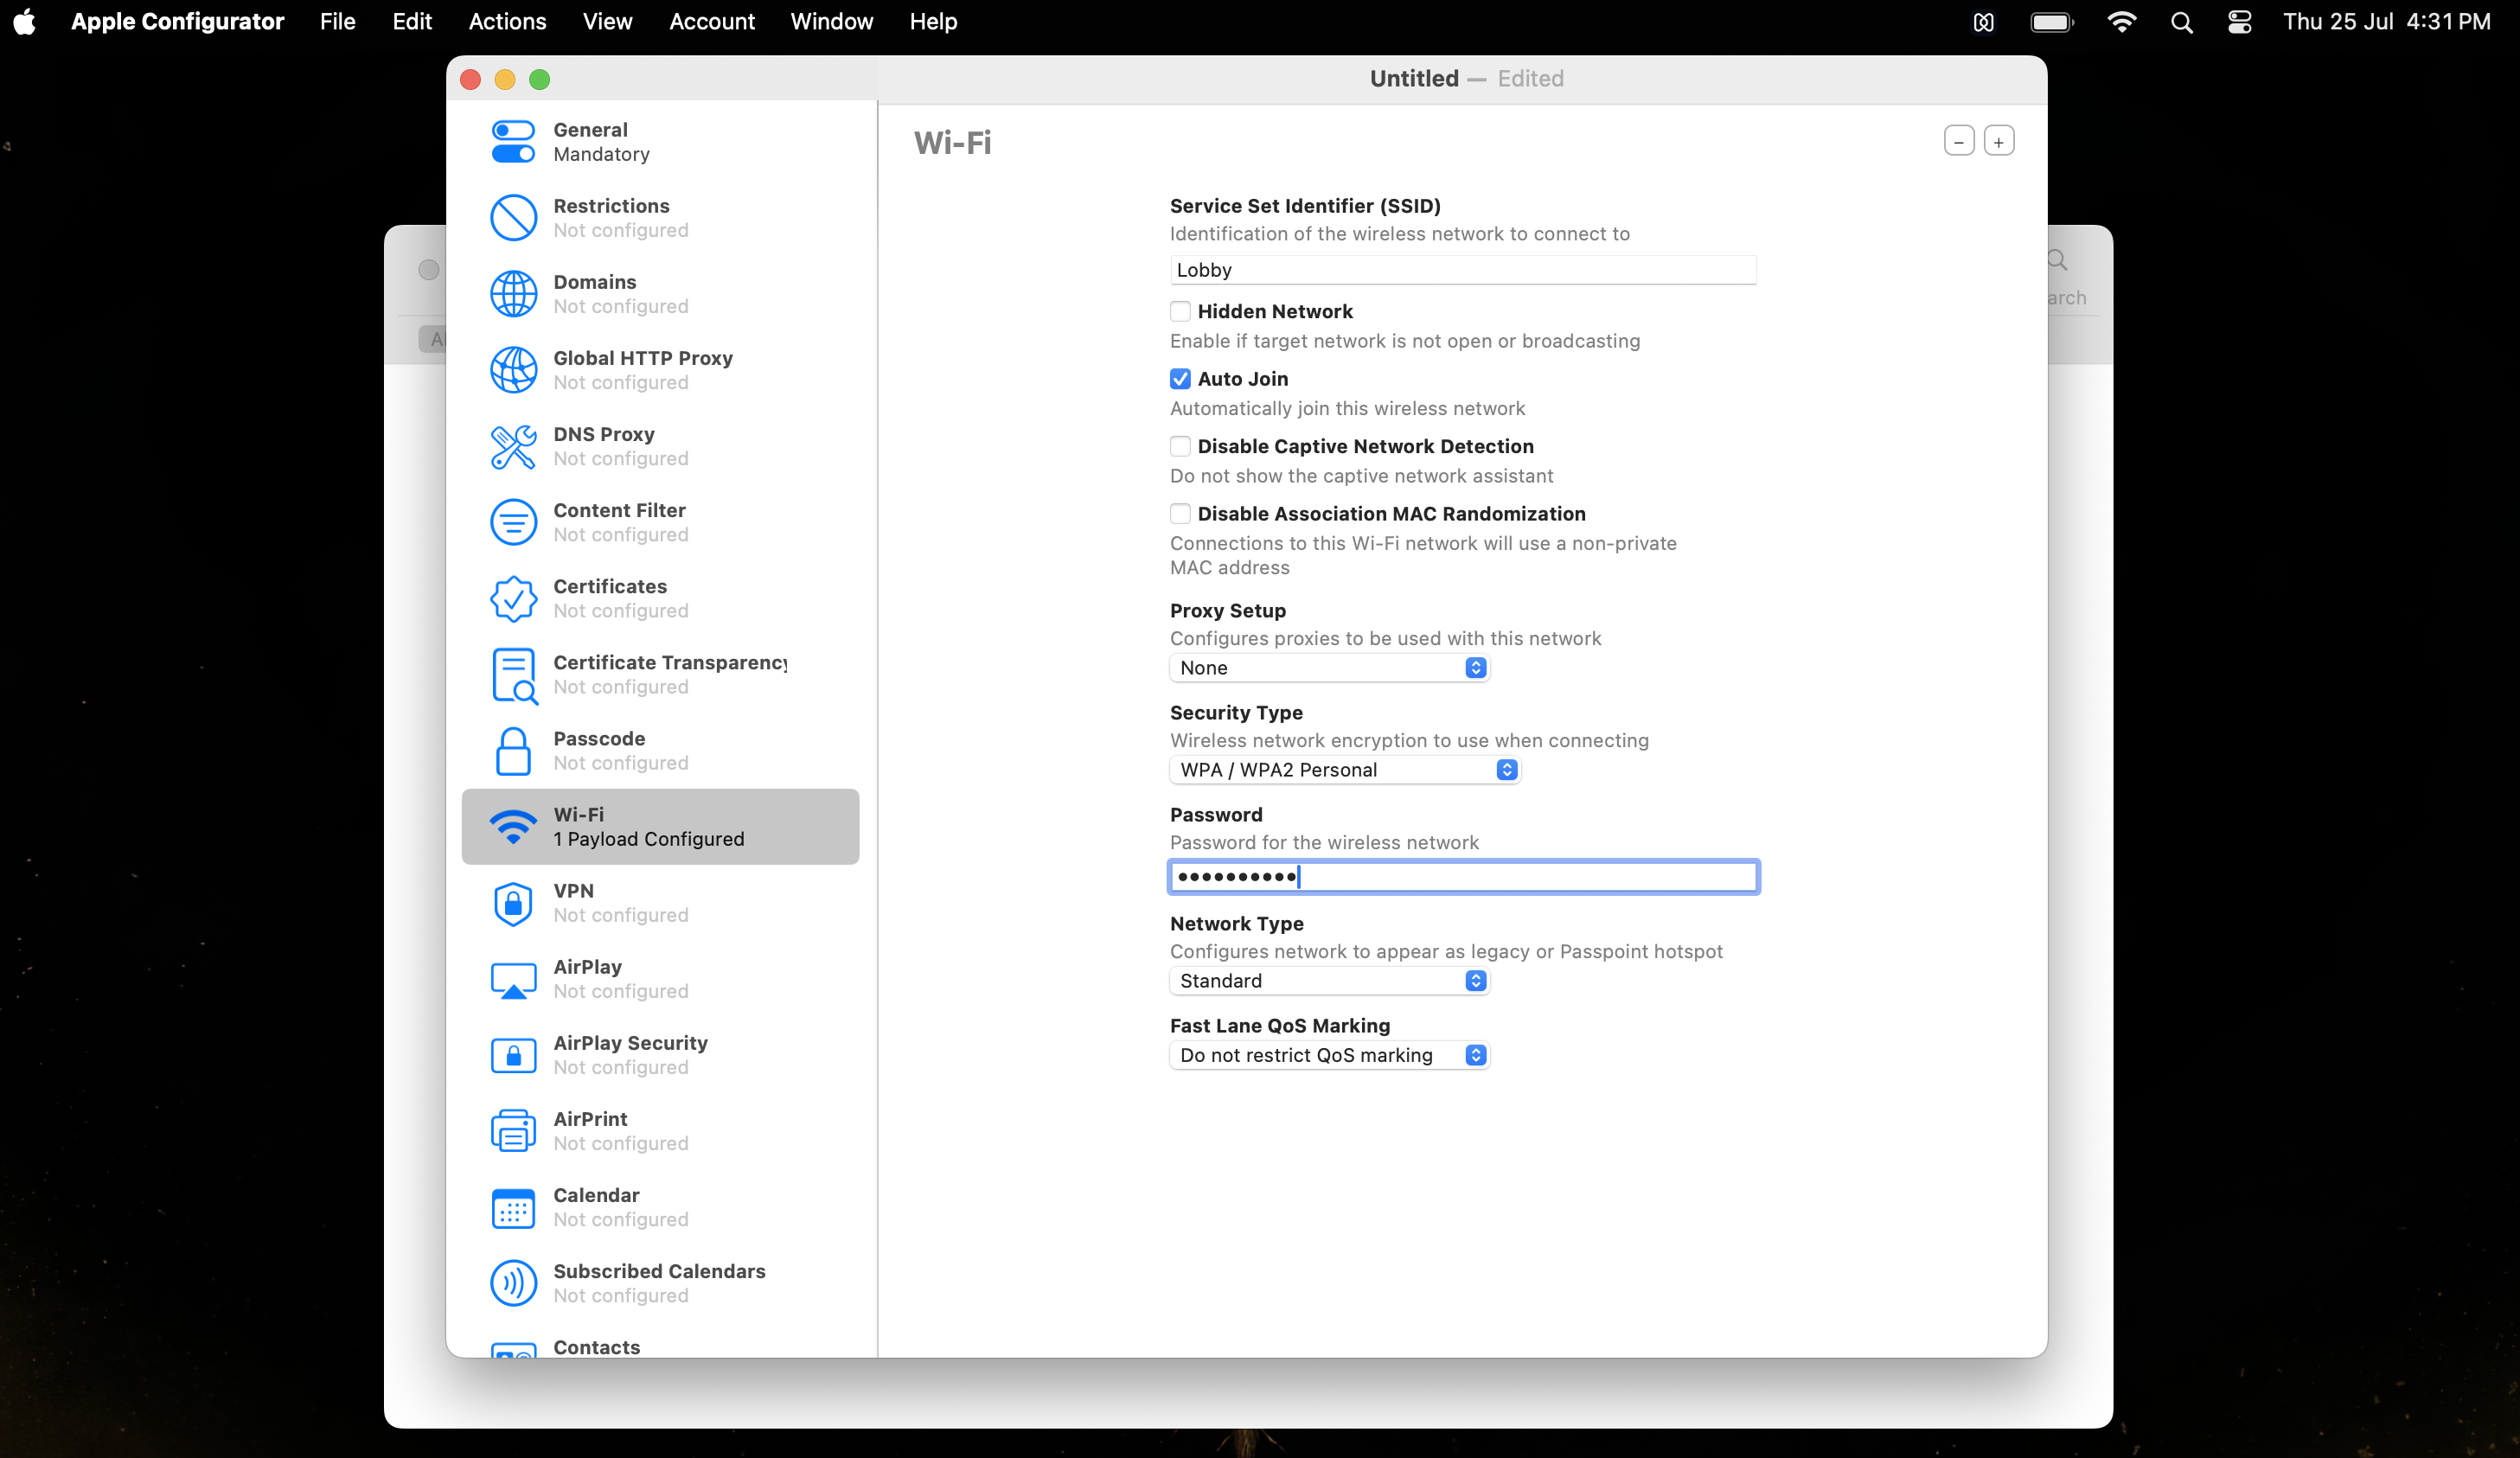The image size is (2520, 1458).
Task: Click the Wi-Fi payload icon in sidebar
Action: 513,827
